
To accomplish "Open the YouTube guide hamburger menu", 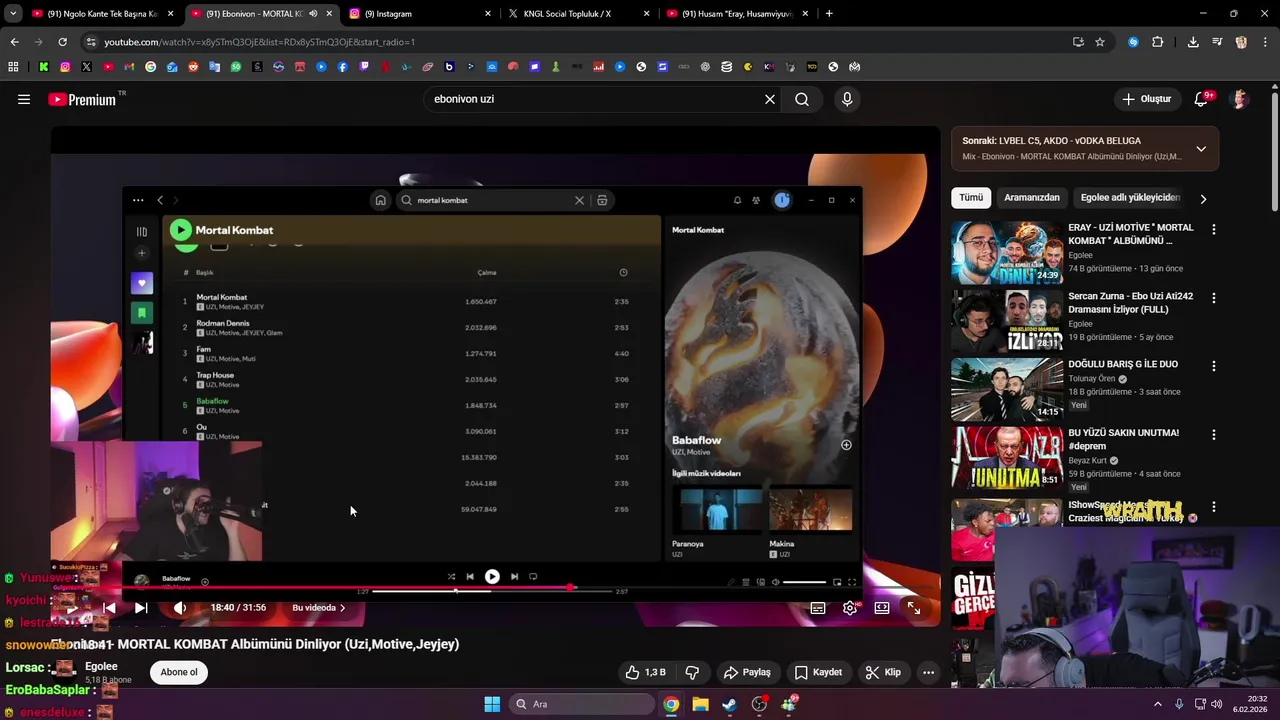I will [x=24, y=99].
